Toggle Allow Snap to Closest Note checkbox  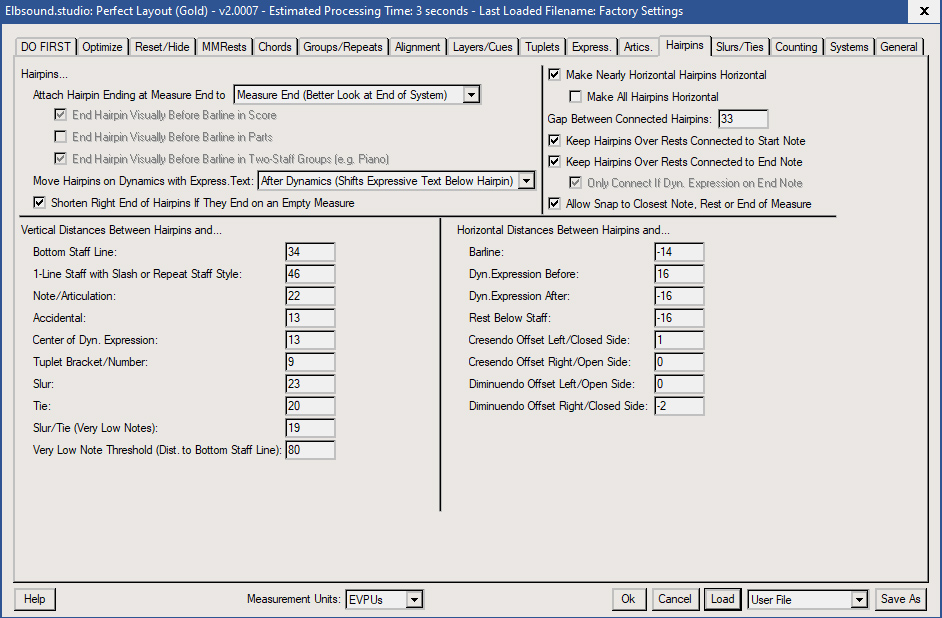[x=555, y=204]
